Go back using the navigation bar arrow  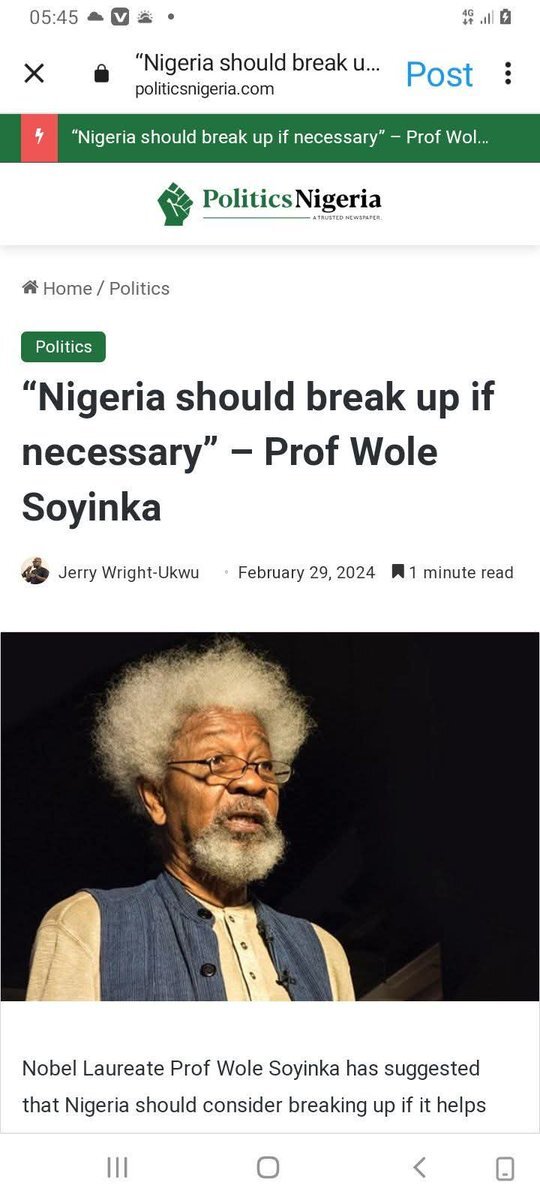419,1167
